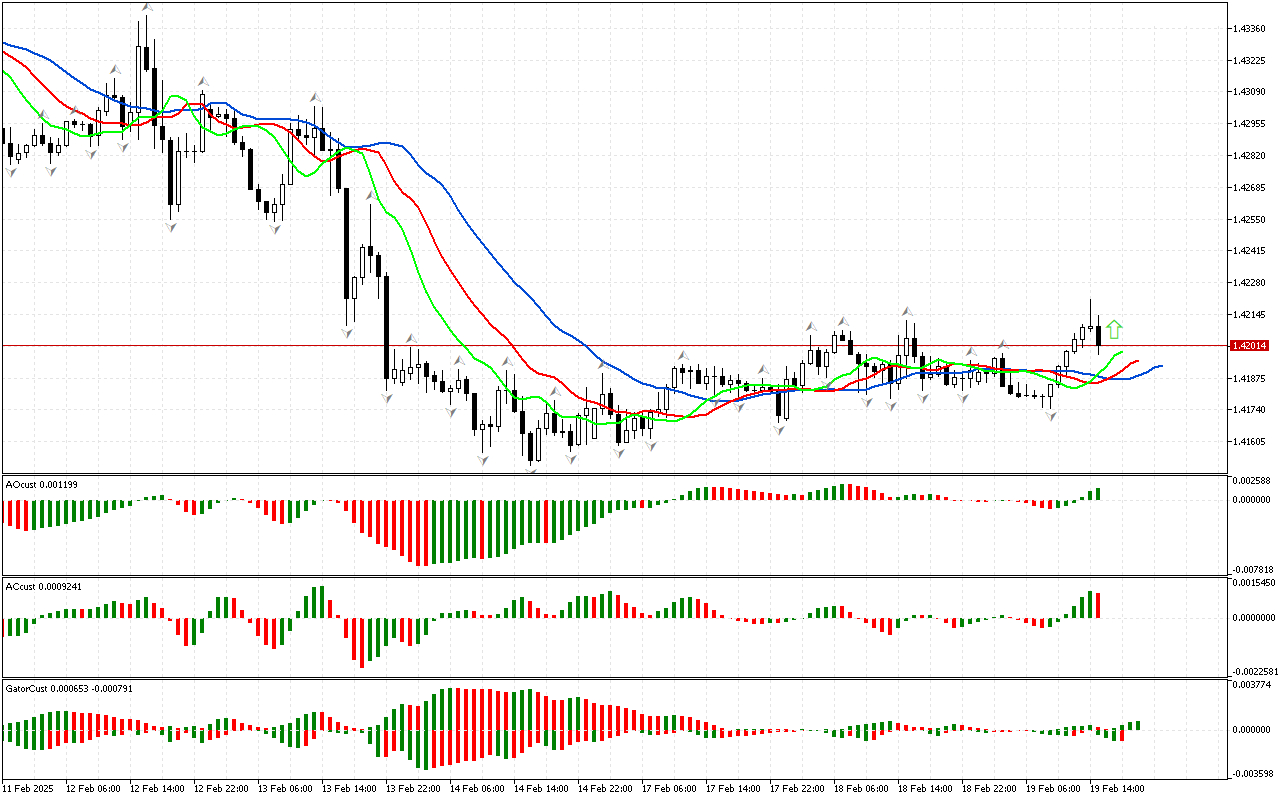Click the 14 Feb 06:00 time label

tap(478, 789)
